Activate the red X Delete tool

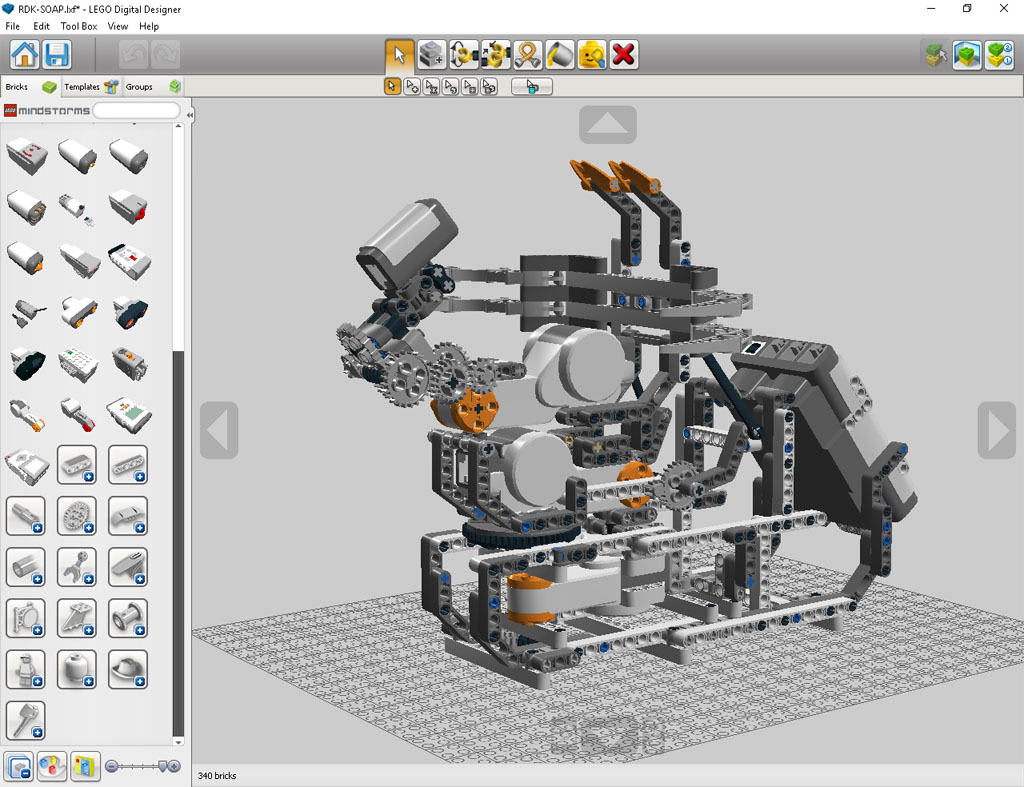point(624,54)
